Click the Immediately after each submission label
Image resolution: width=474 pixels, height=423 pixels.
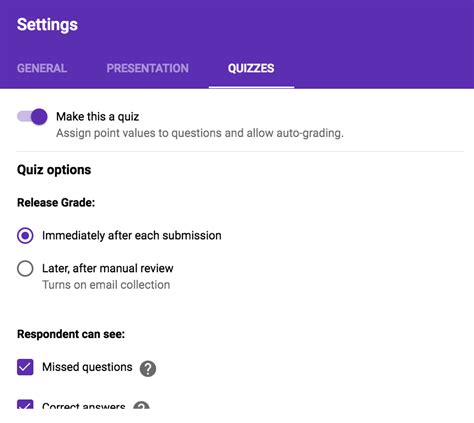click(x=132, y=235)
